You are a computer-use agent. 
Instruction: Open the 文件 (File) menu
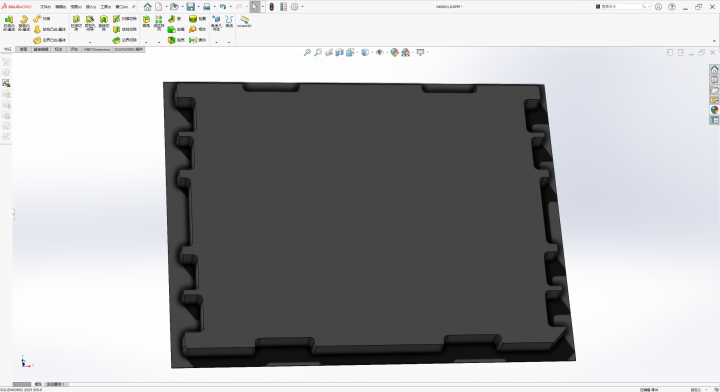(45, 7)
